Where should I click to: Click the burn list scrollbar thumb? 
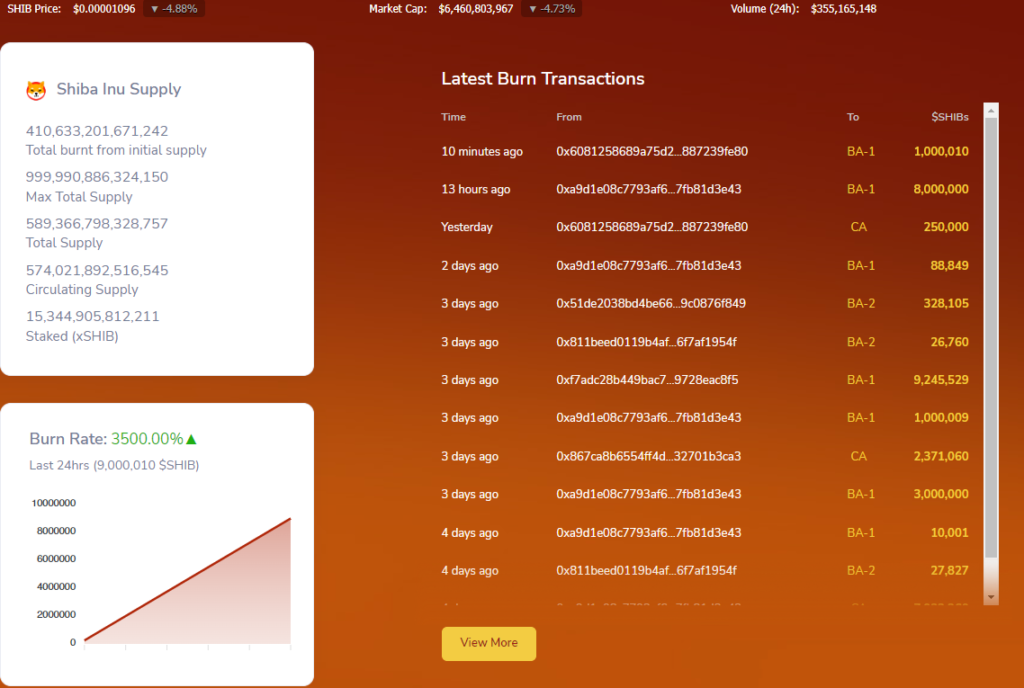click(x=991, y=337)
